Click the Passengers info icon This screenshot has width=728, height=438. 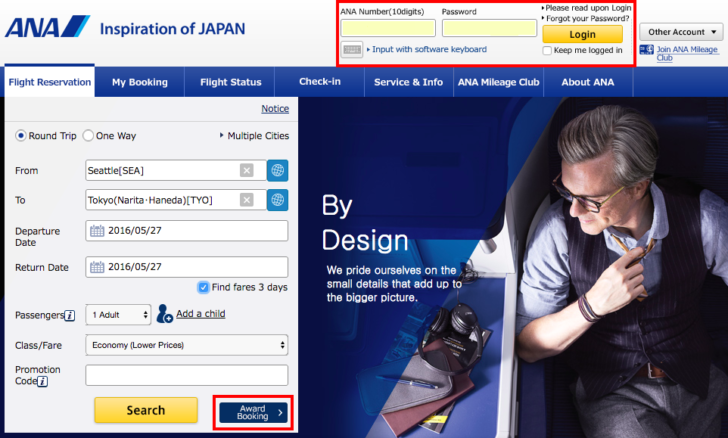(x=70, y=316)
